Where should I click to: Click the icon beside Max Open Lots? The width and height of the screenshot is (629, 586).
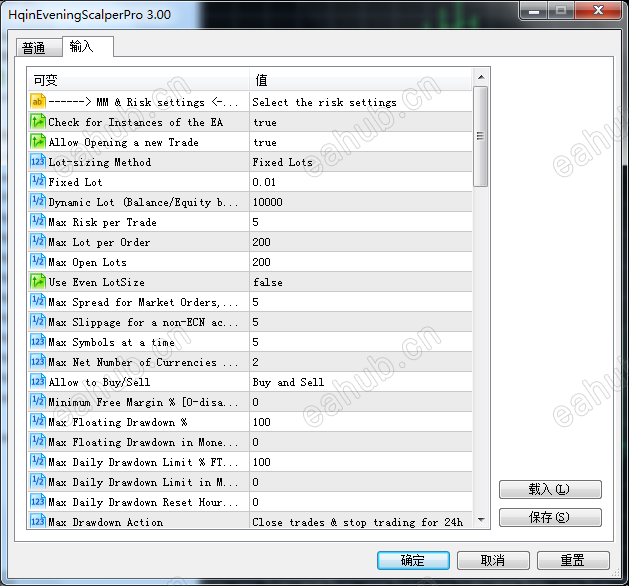pos(38,262)
